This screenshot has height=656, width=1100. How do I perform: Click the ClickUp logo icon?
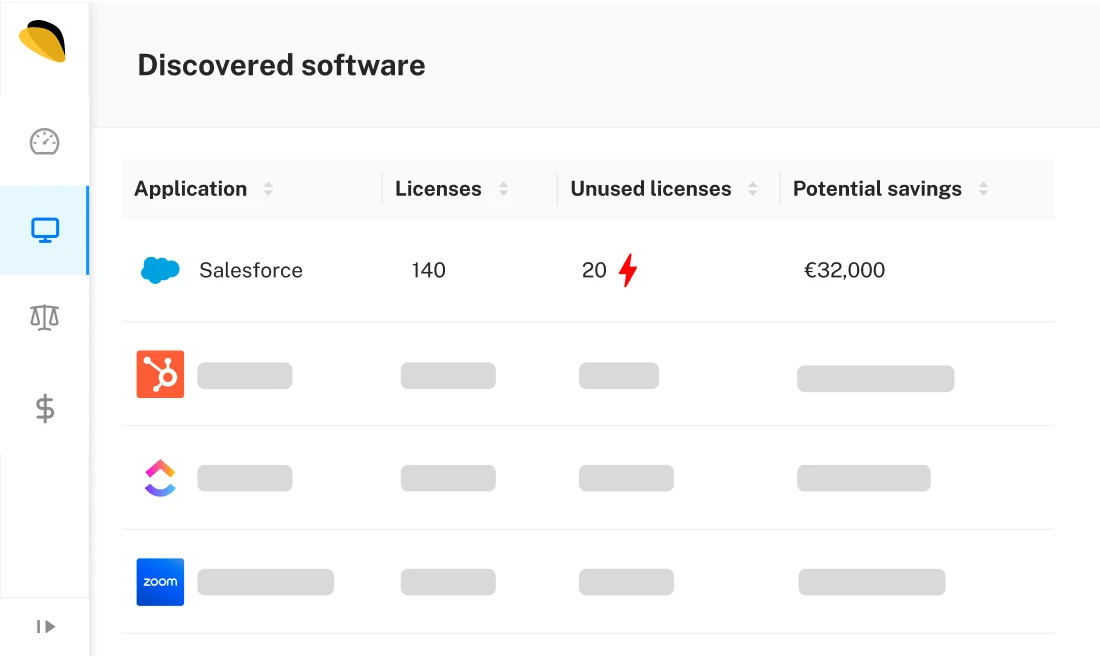point(160,478)
